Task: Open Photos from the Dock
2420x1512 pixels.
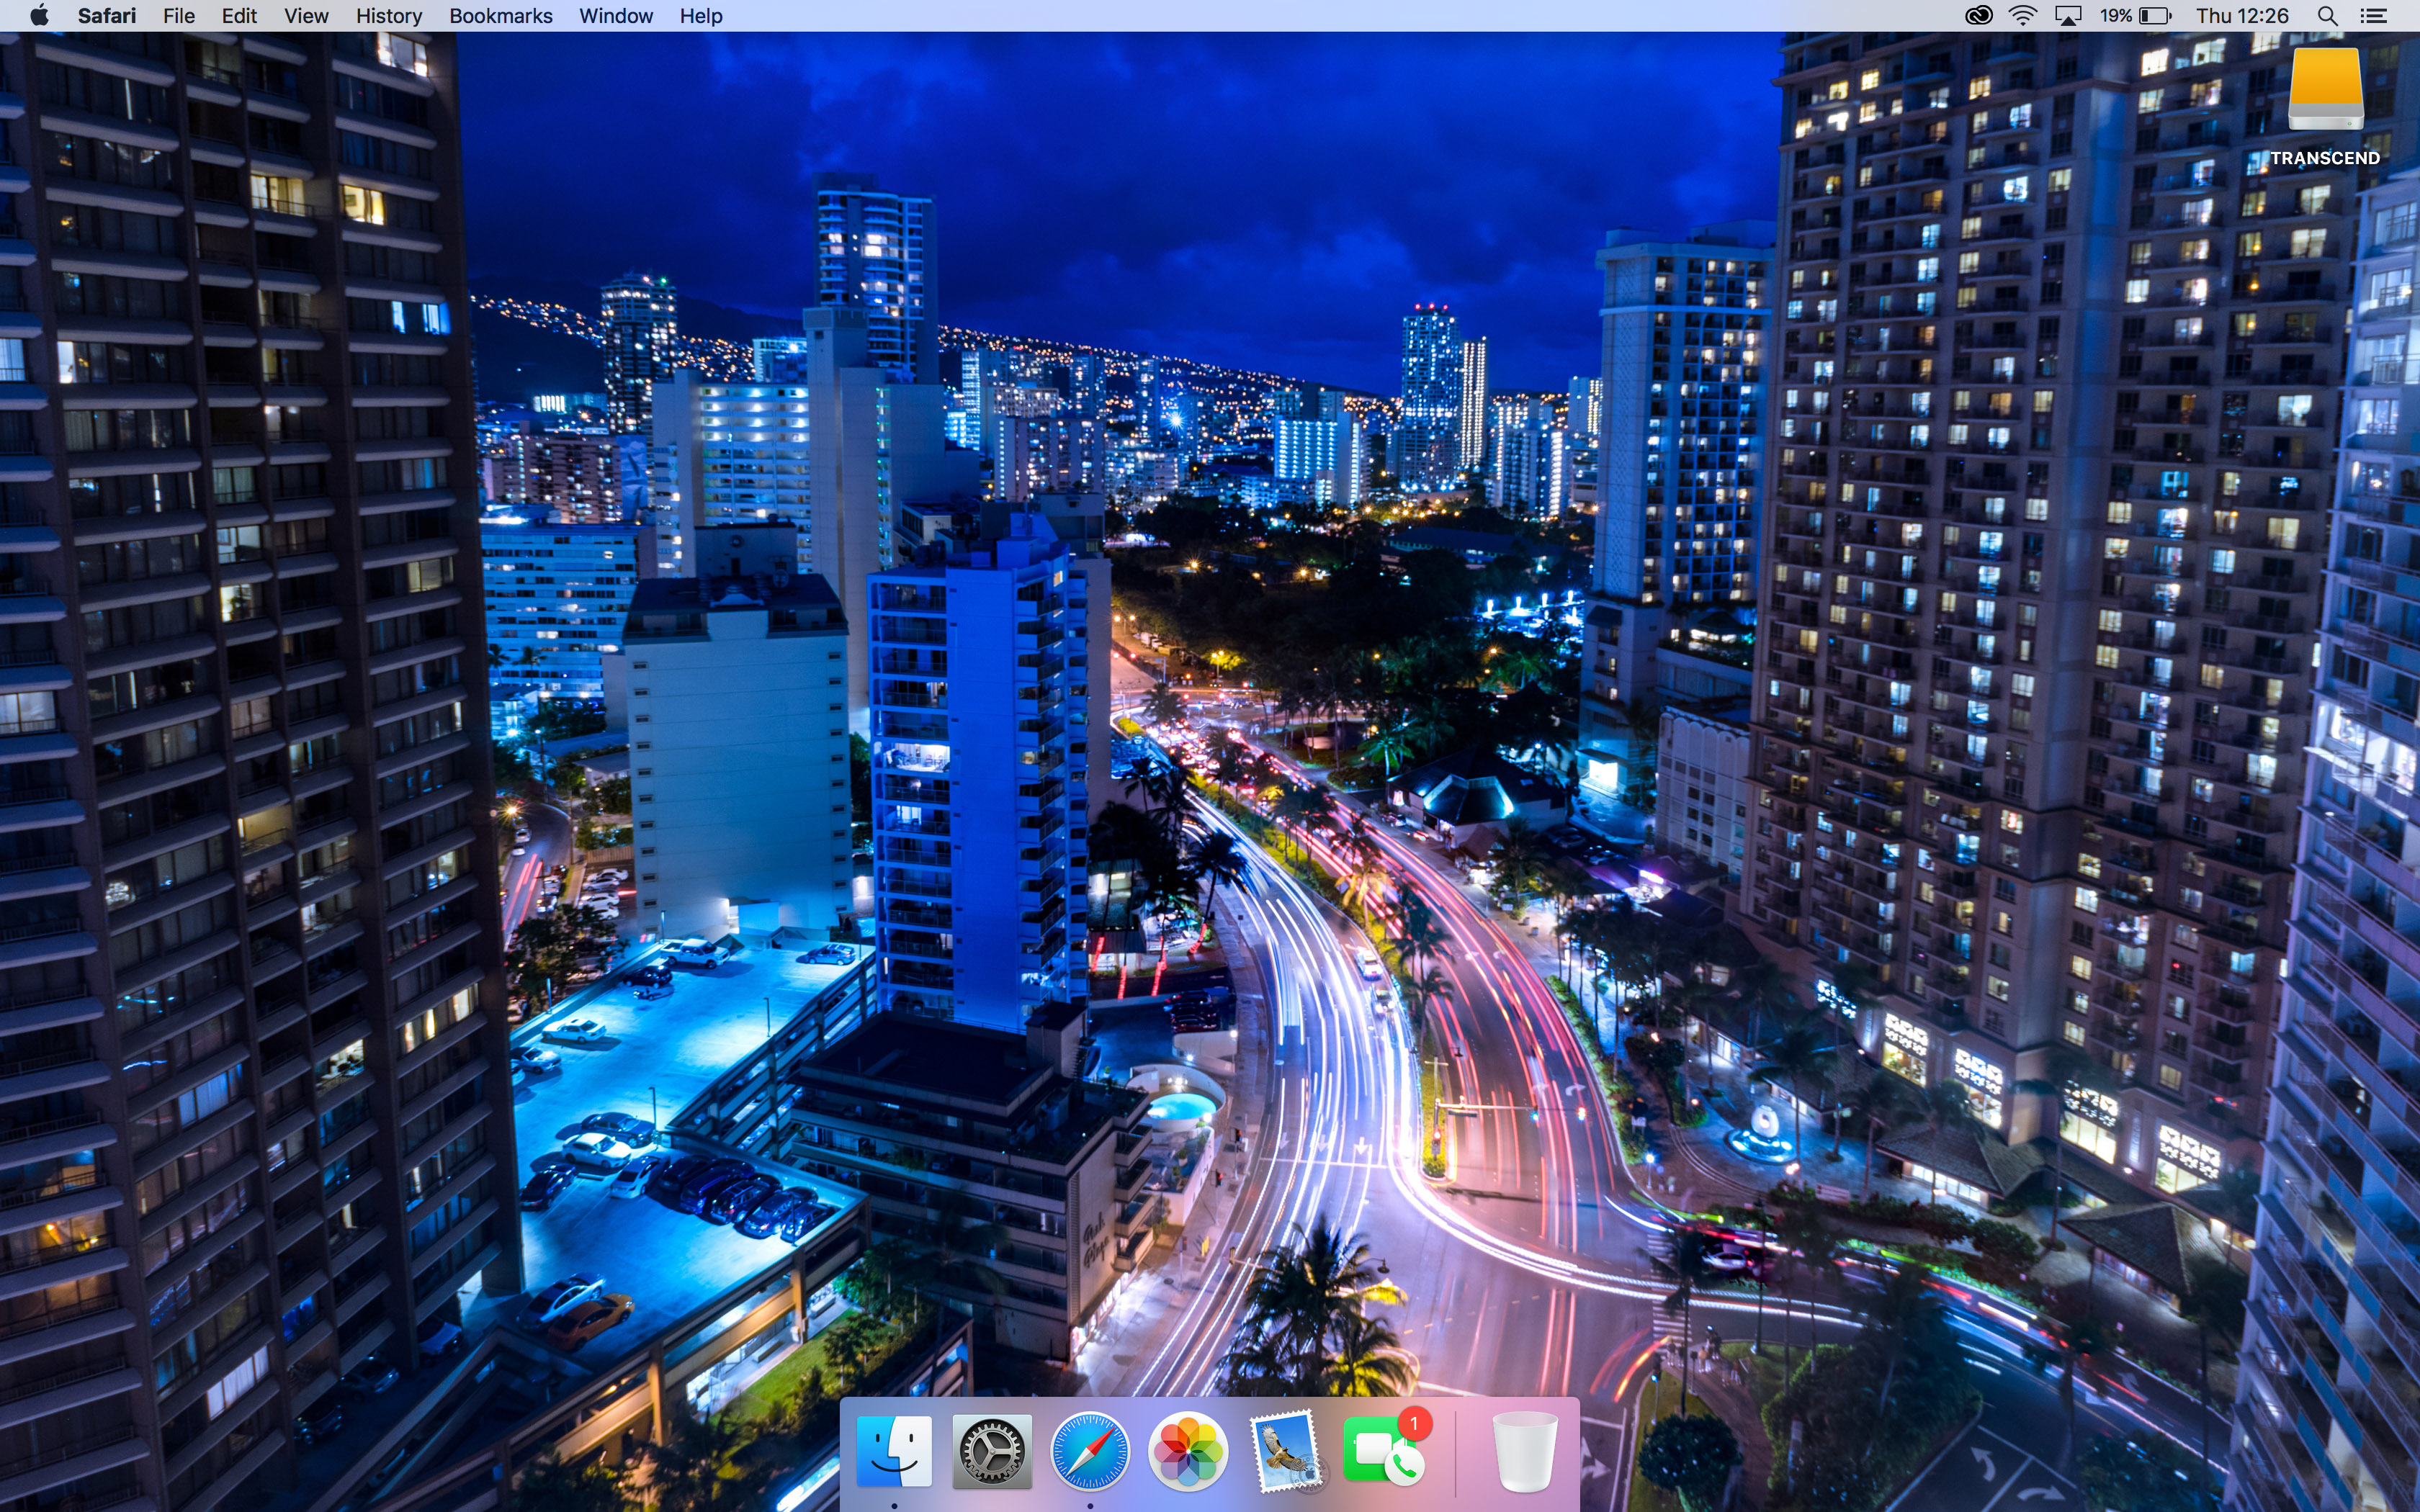Action: tap(1188, 1451)
